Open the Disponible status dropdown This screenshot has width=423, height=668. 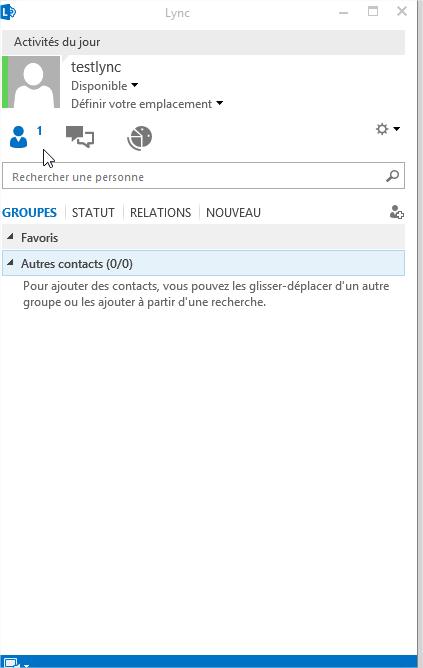pyautogui.click(x=104, y=86)
